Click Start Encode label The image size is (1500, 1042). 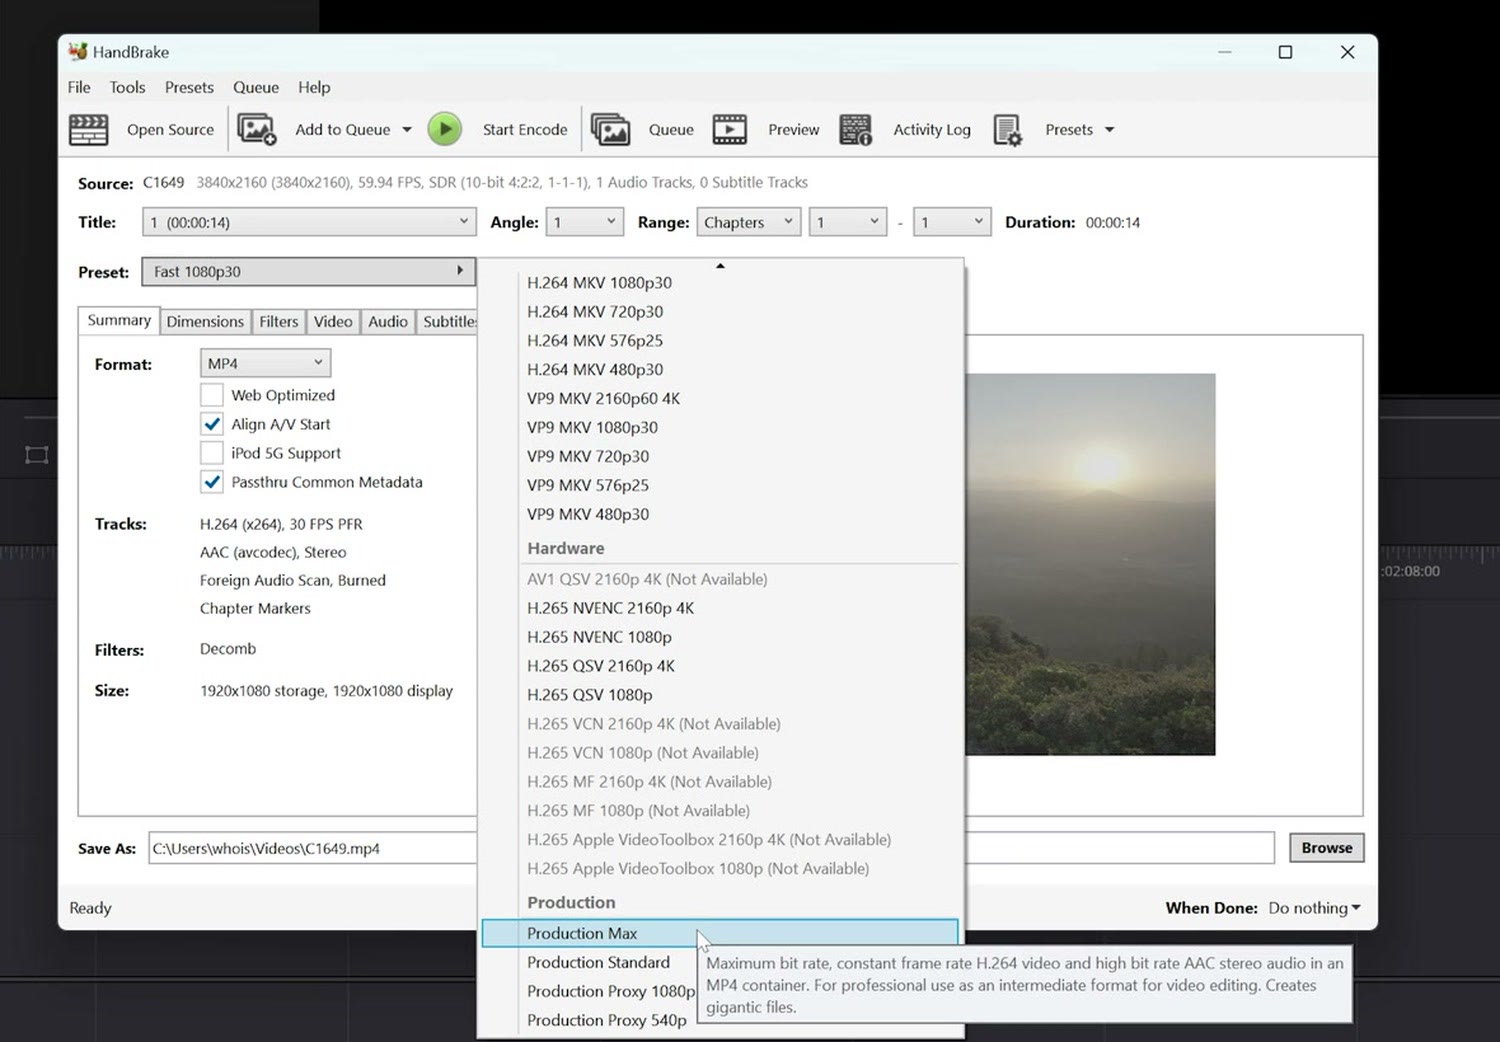click(525, 130)
